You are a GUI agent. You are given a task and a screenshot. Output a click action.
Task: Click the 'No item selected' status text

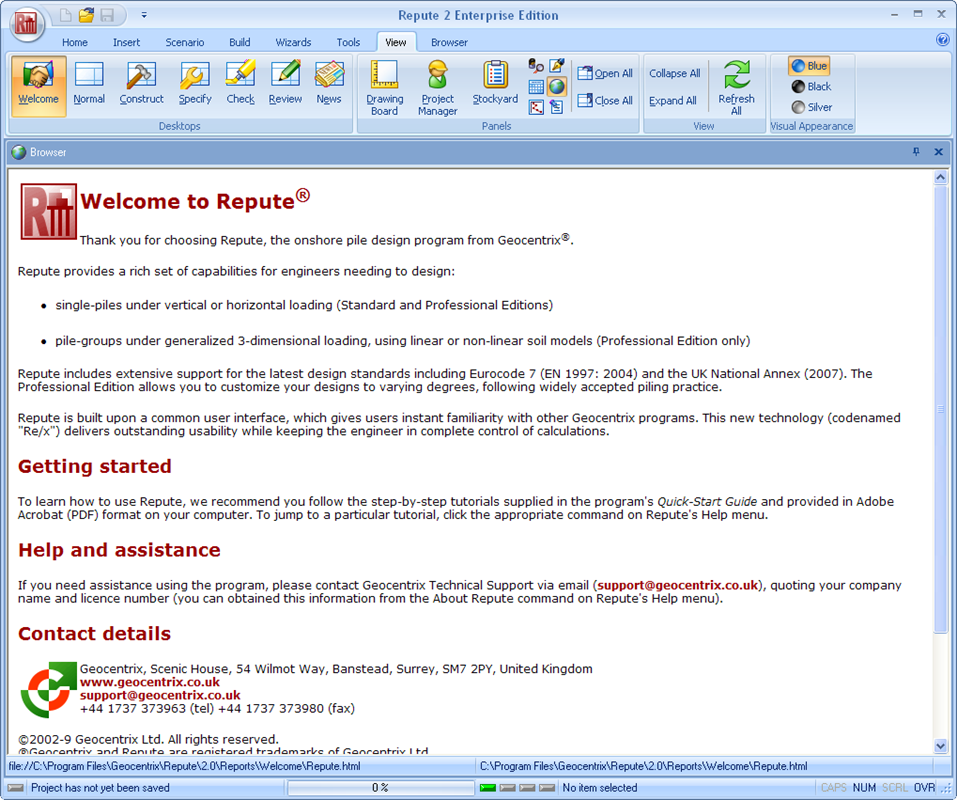pos(600,788)
